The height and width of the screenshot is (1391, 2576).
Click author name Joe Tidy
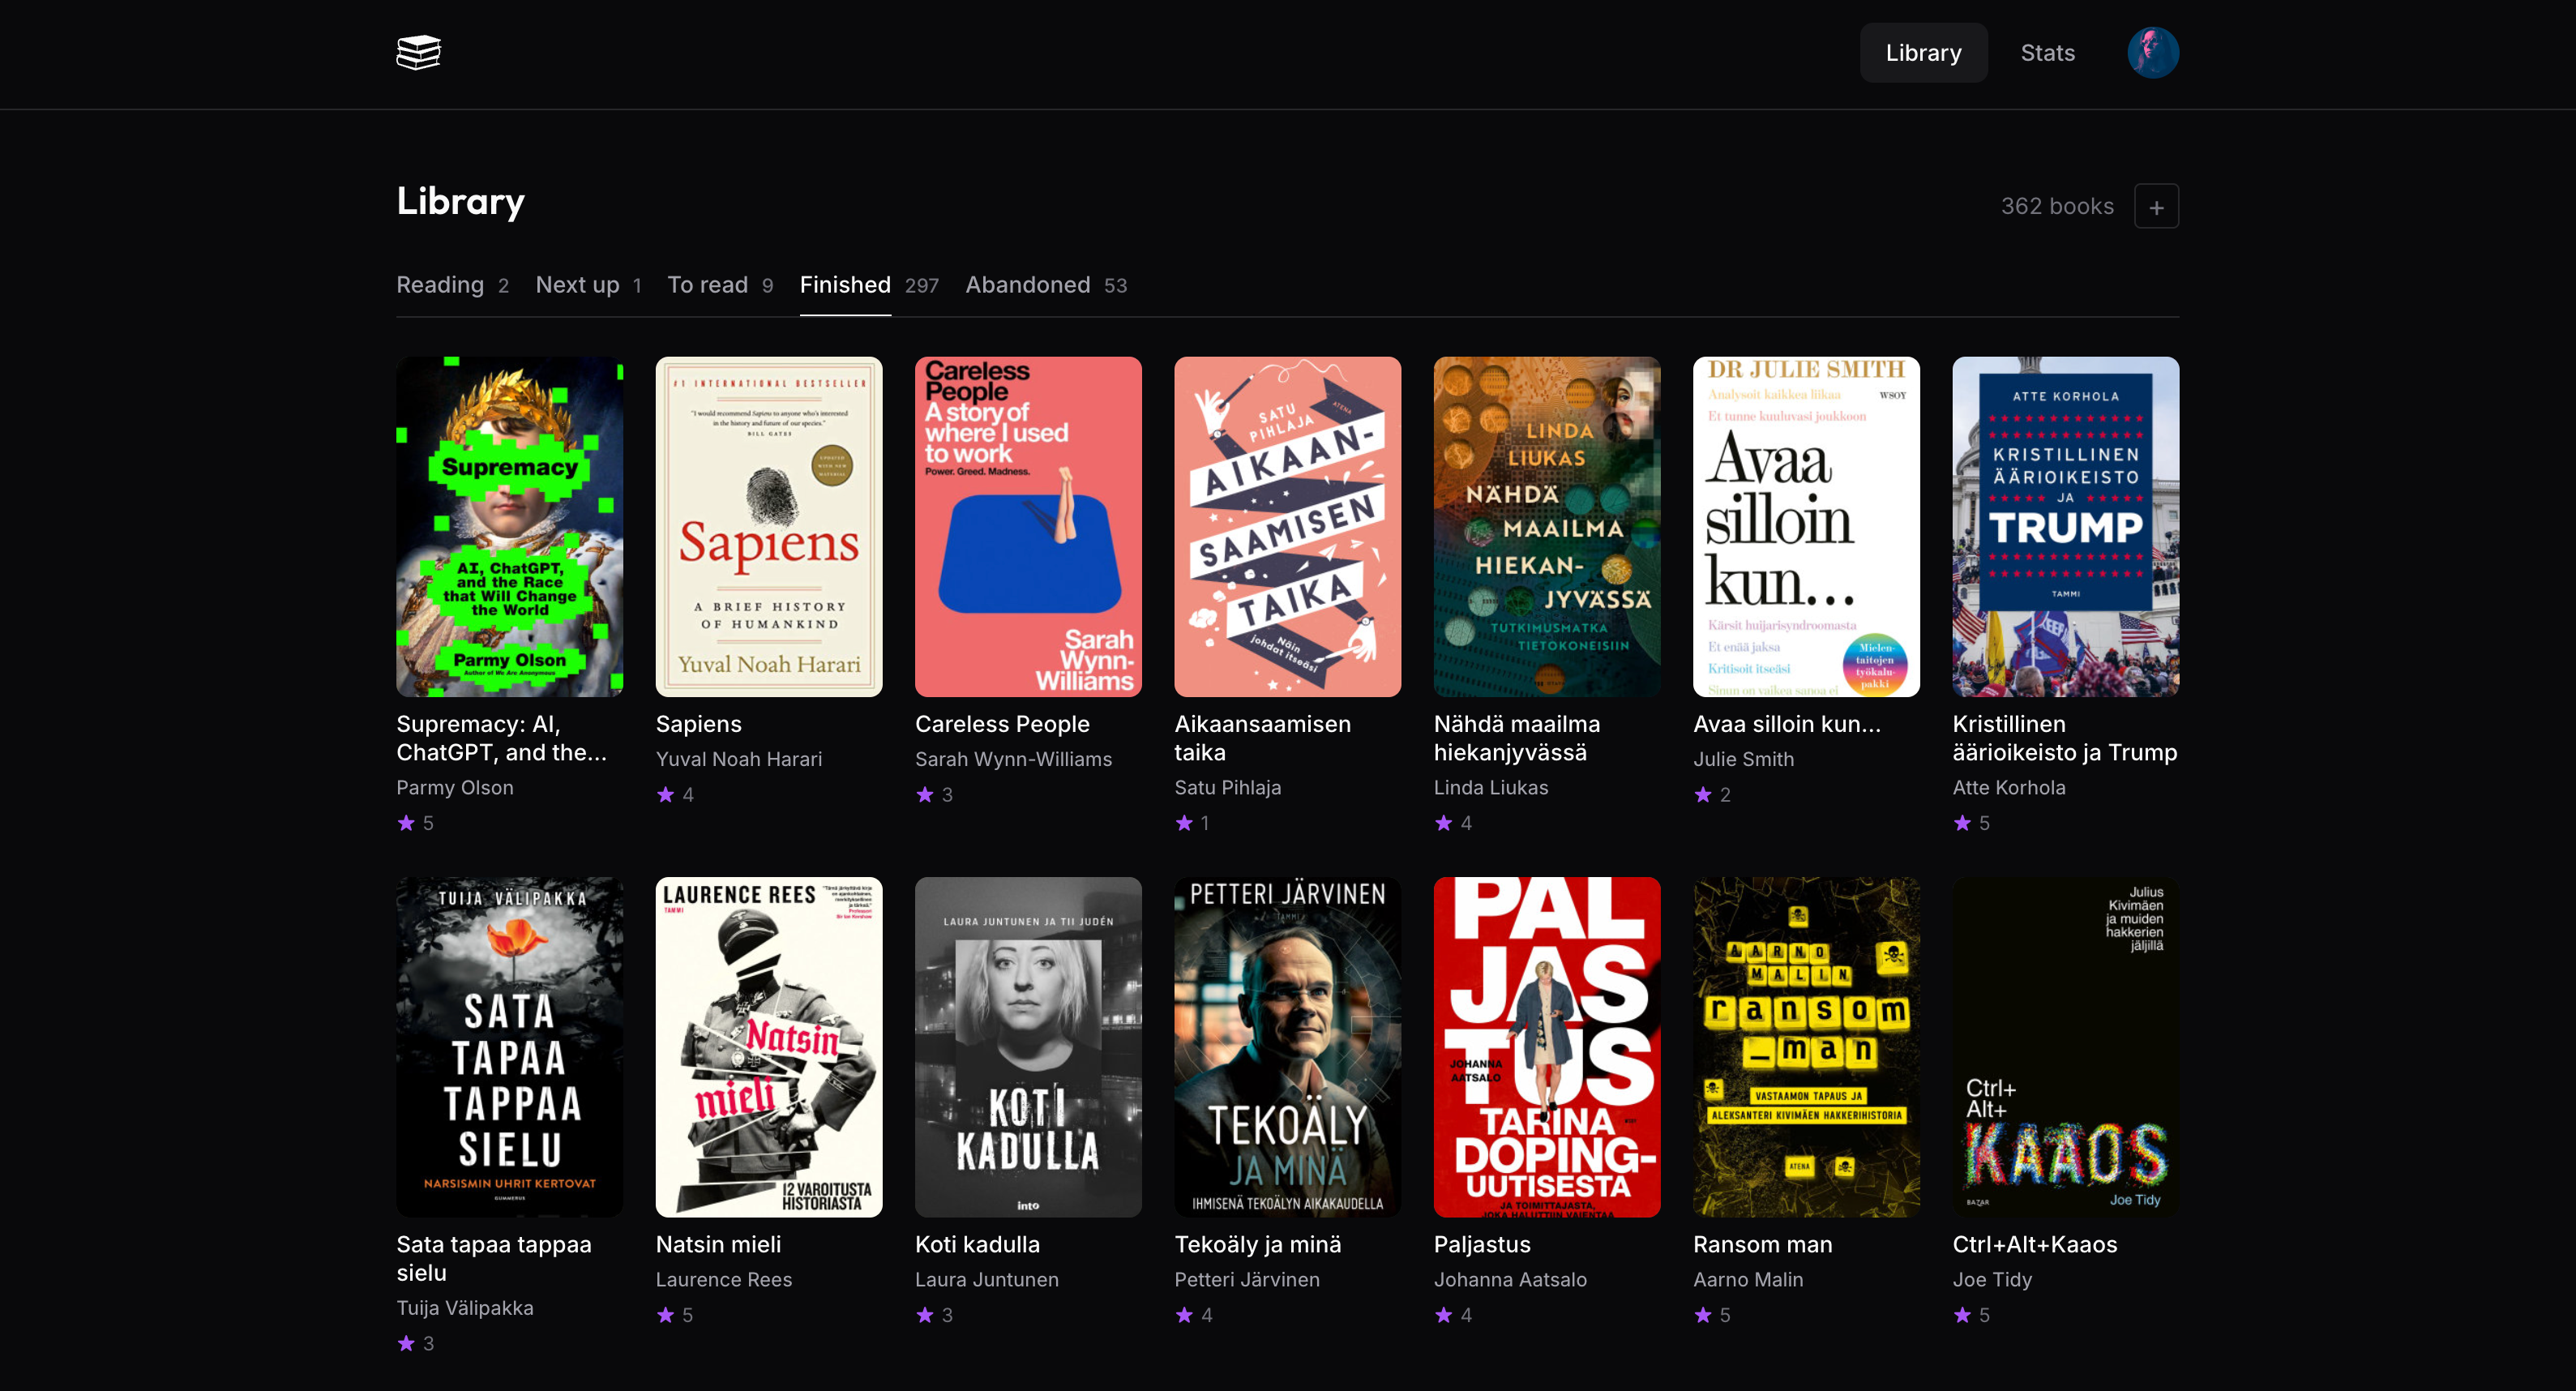[x=1992, y=1279]
